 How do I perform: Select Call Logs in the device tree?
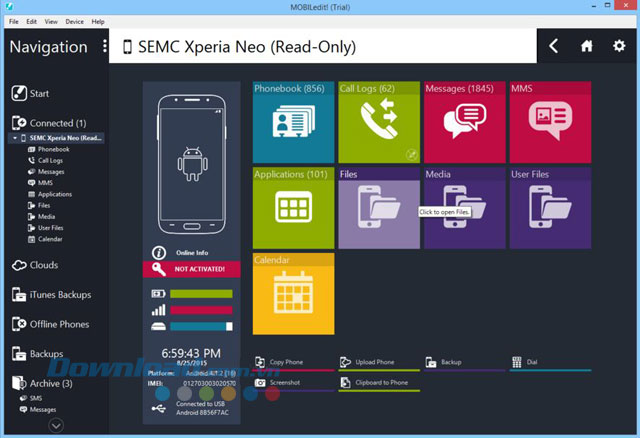(45, 160)
